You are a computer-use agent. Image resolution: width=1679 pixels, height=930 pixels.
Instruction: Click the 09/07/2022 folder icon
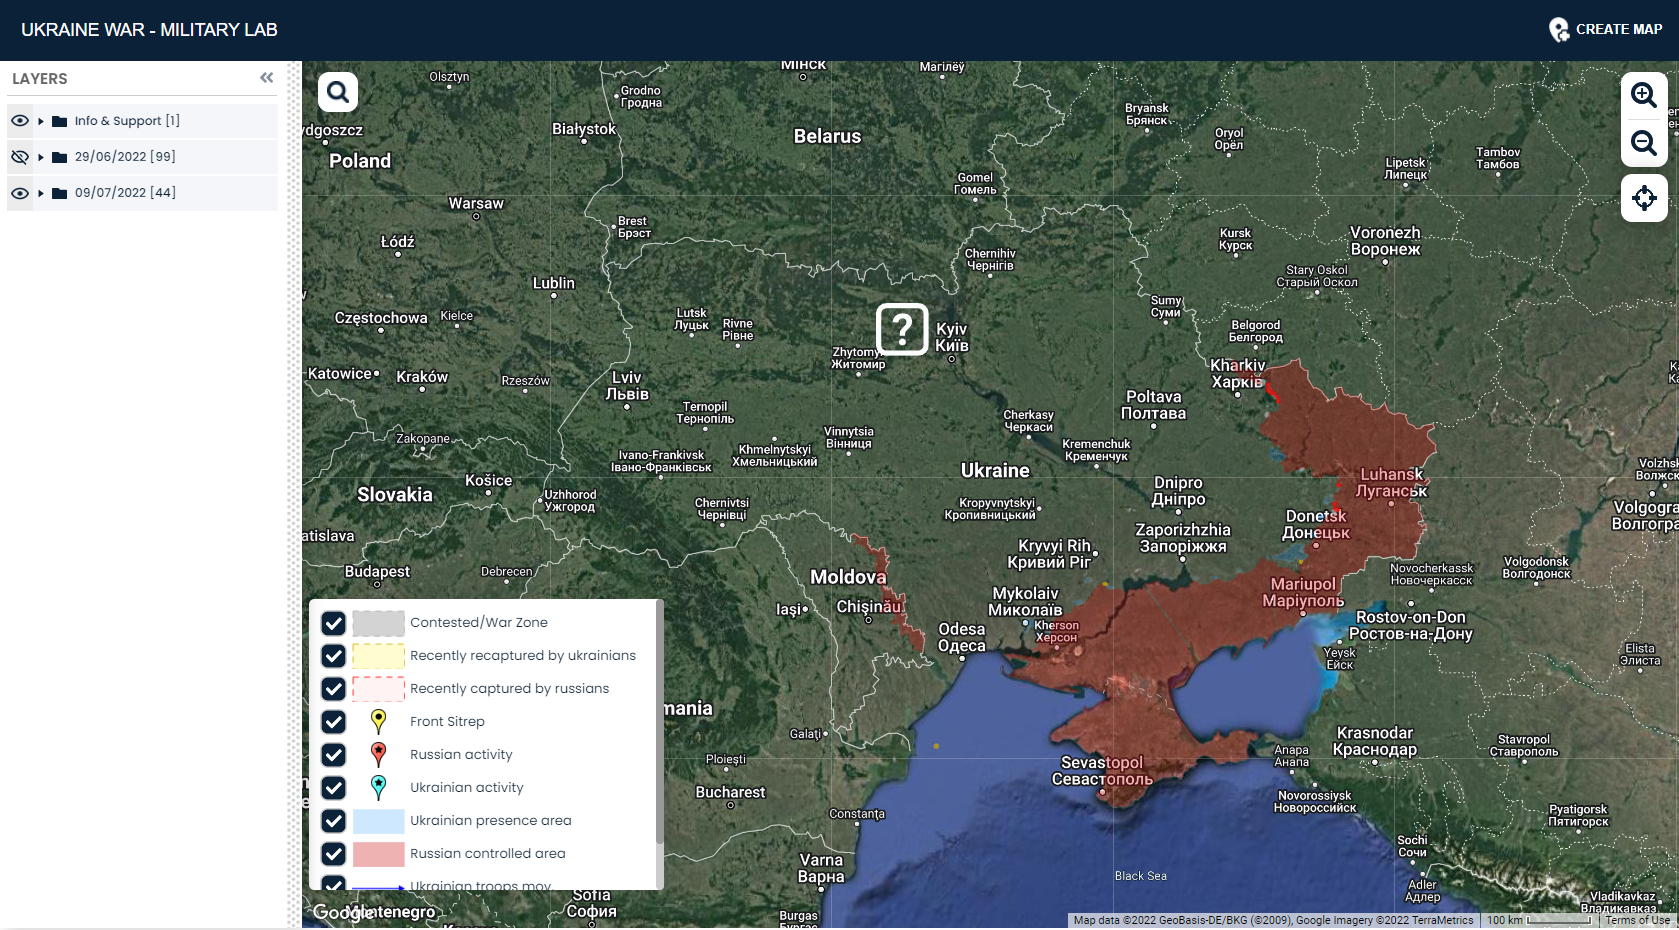[60, 193]
